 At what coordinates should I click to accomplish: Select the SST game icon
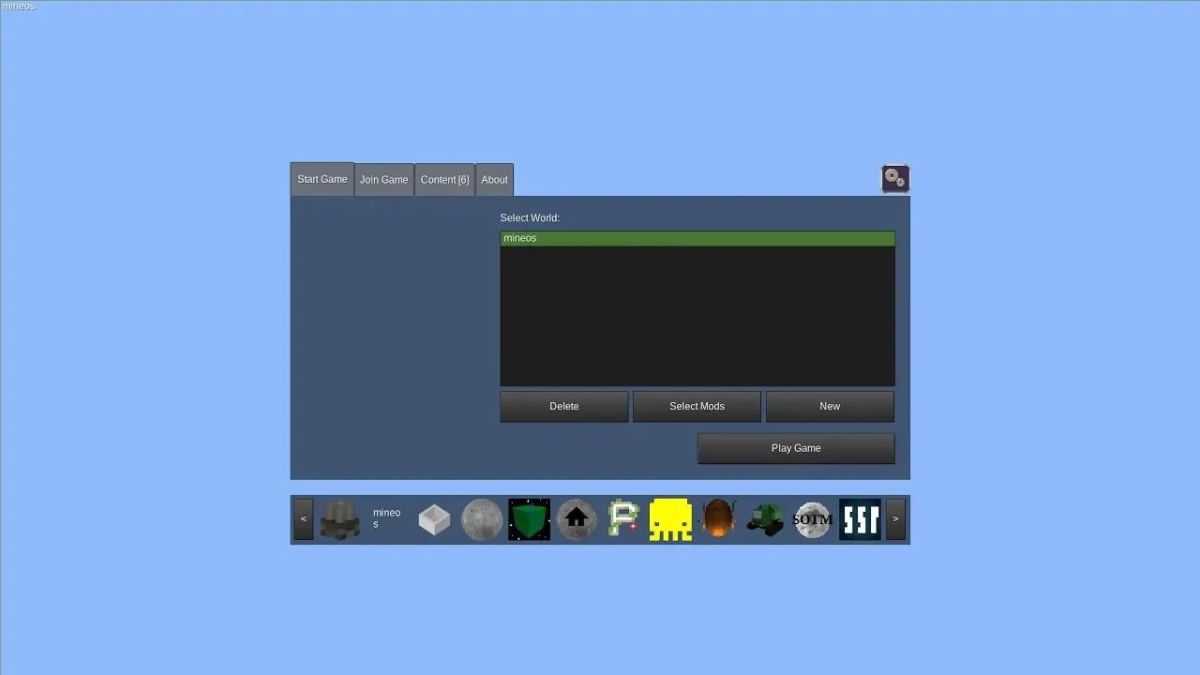coord(860,520)
